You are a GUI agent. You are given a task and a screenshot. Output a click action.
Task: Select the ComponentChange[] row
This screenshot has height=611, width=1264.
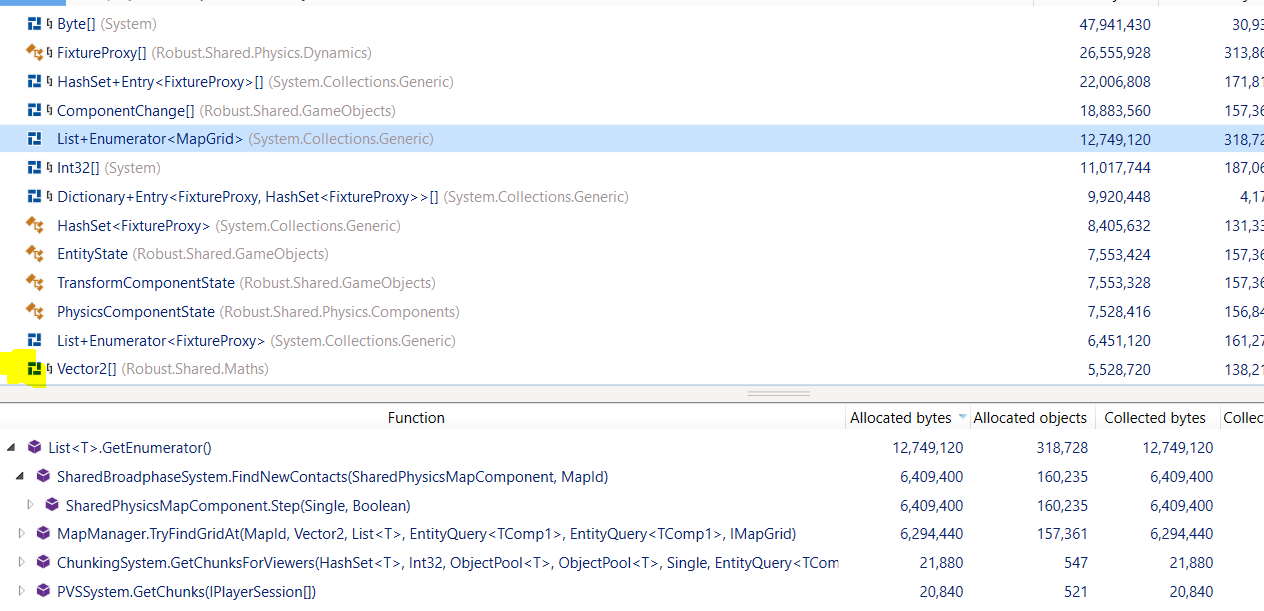click(632, 110)
